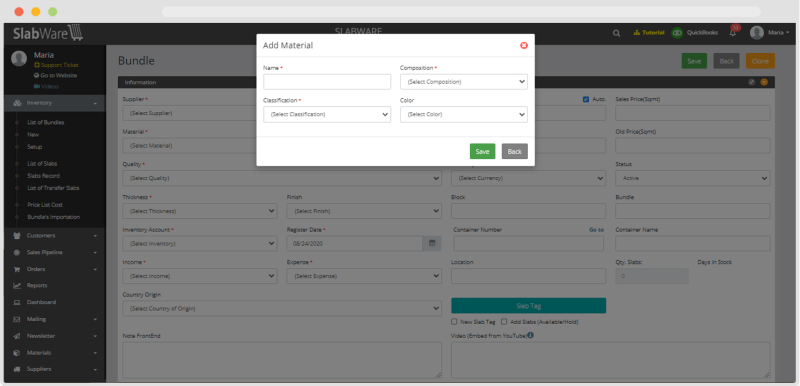Click the Reports chart icon in sidebar
This screenshot has height=386, width=800.
coord(17,286)
